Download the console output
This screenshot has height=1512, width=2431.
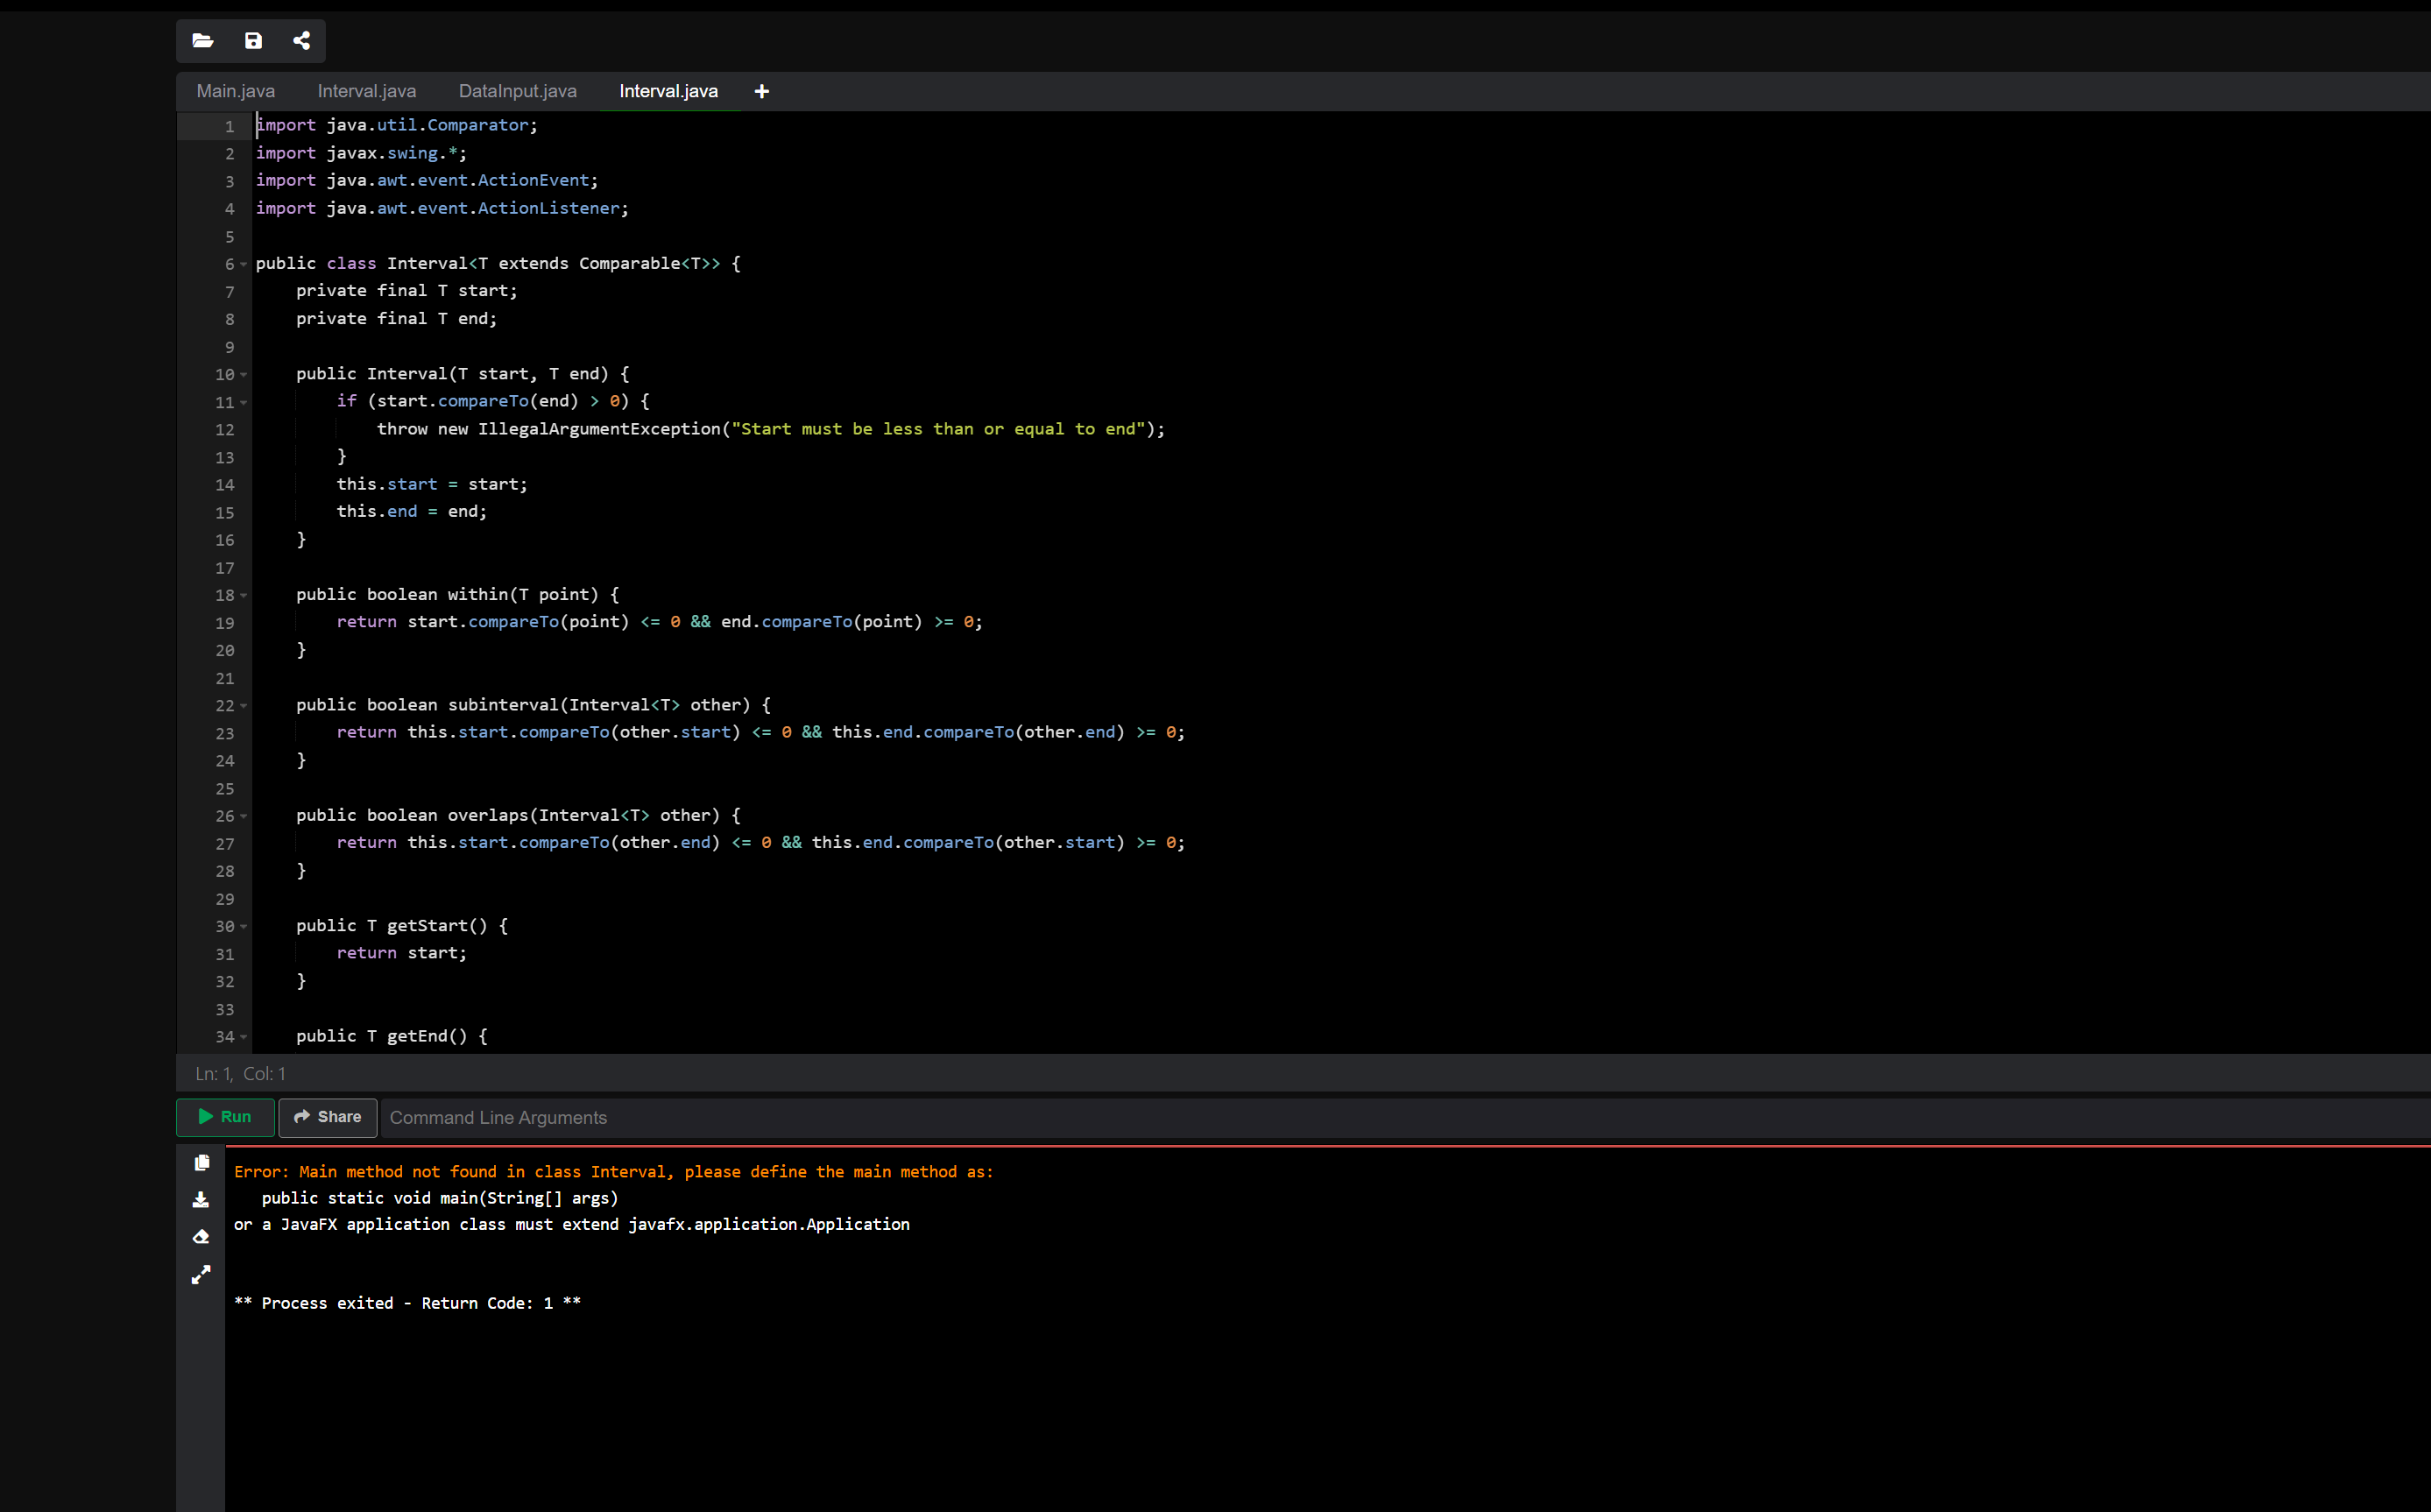point(201,1199)
